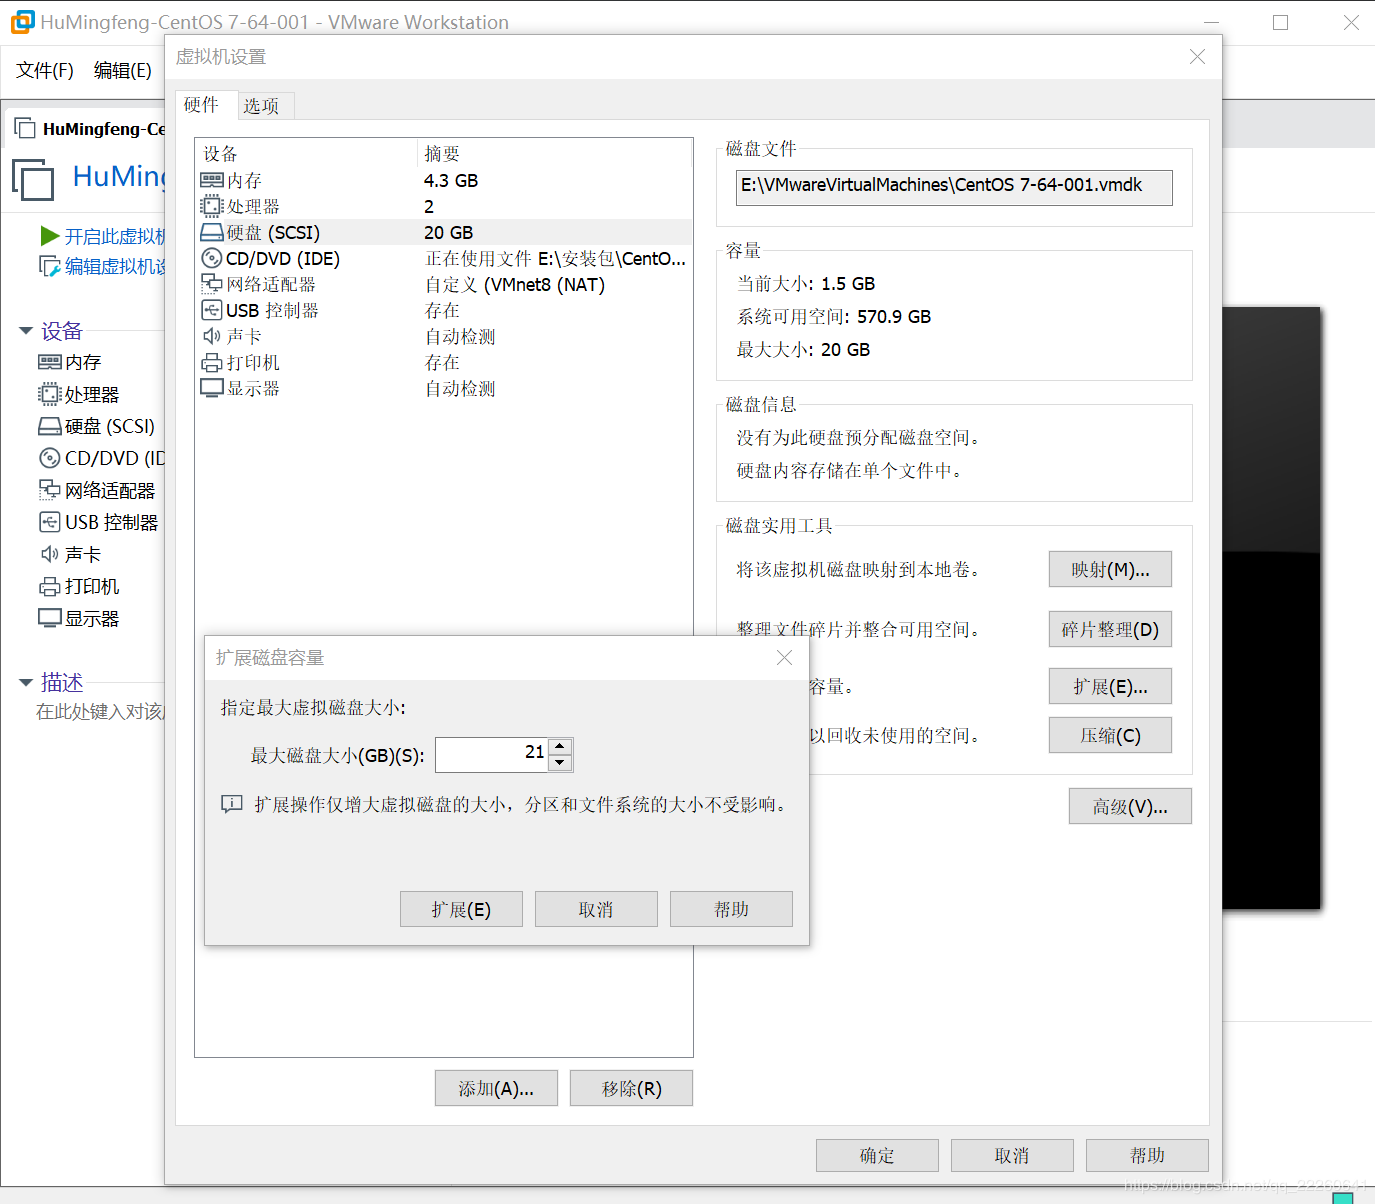The width and height of the screenshot is (1375, 1204).
Task: Click the 显示器 display icon in sidebar
Action: tap(49, 617)
